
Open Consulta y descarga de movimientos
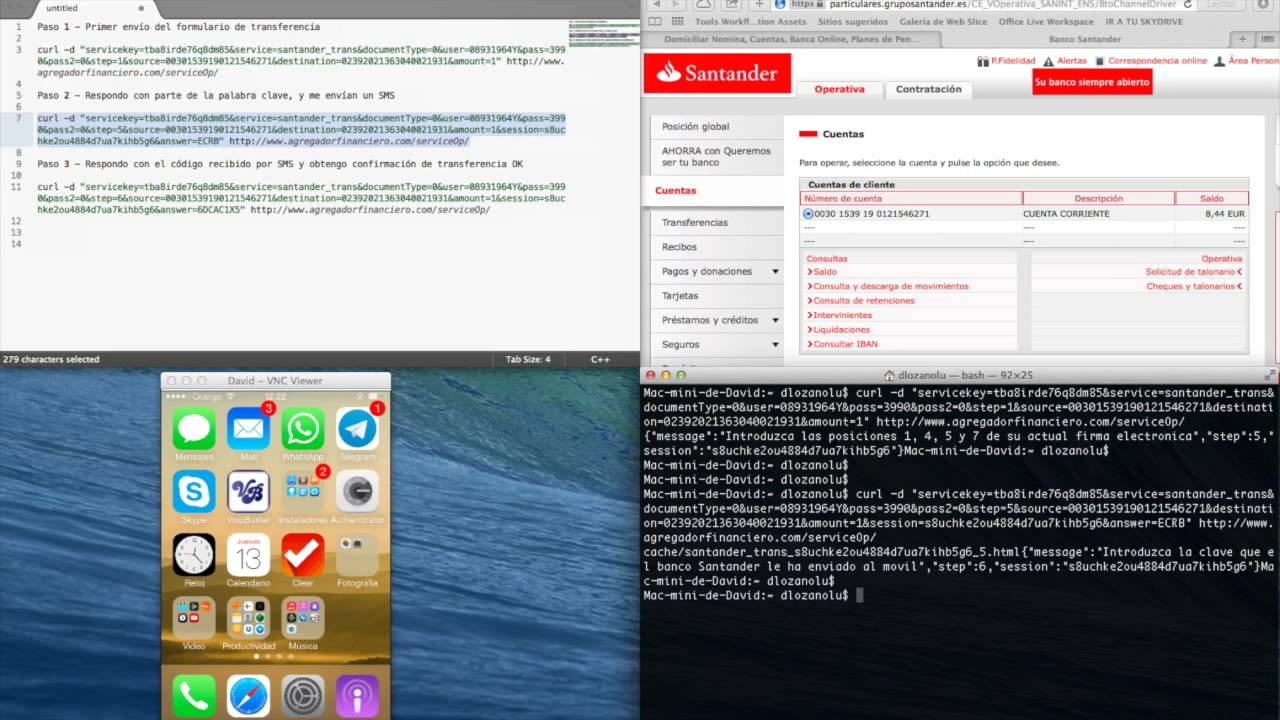click(x=890, y=286)
